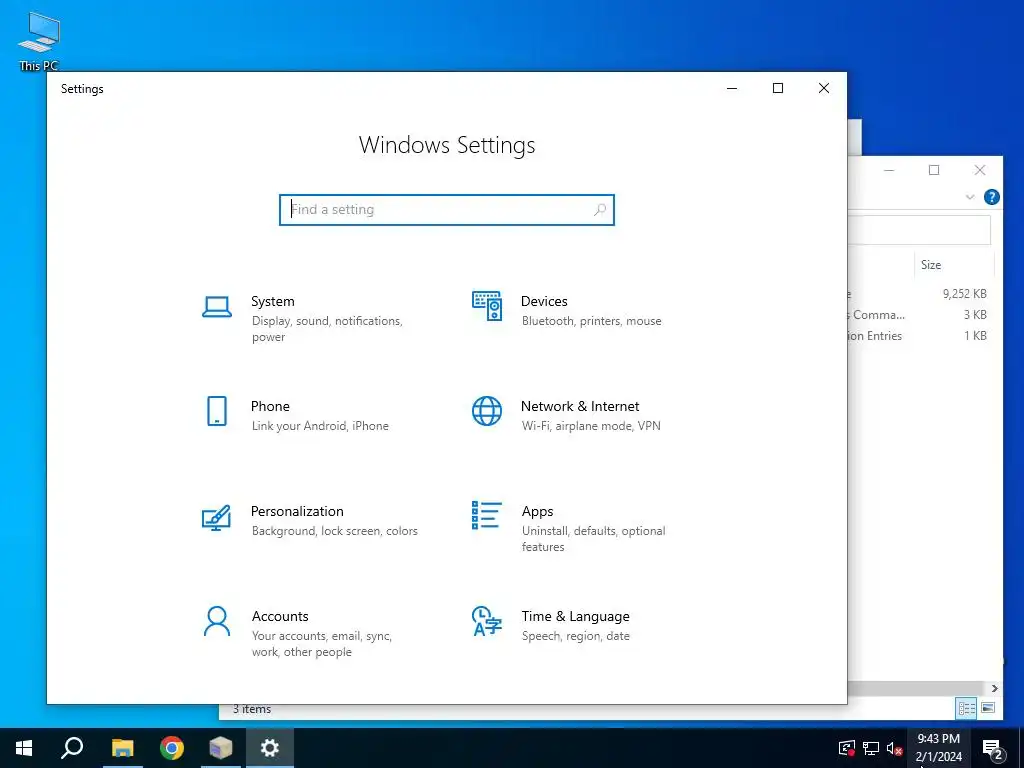The height and width of the screenshot is (768, 1024).
Task: Click the Settings gear on the taskbar
Action: pos(270,748)
